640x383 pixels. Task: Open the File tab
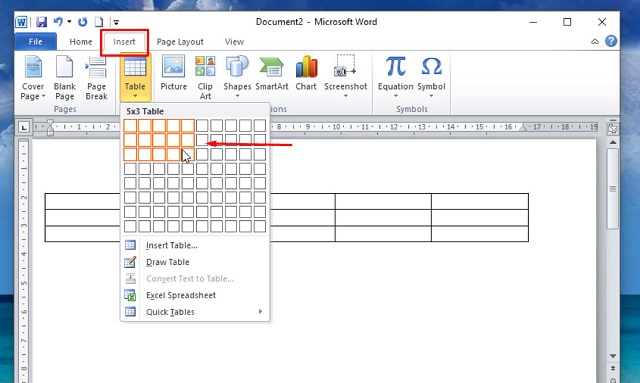(36, 42)
